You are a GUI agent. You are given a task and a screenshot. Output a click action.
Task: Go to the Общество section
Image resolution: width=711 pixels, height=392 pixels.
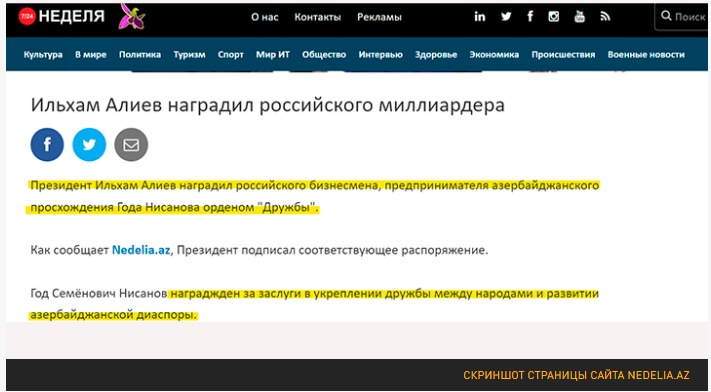pos(324,54)
